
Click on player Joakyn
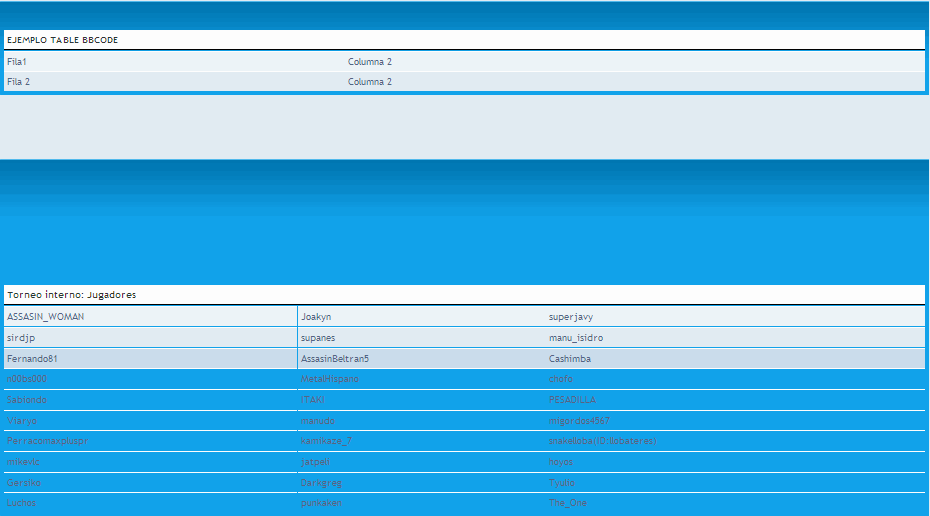coord(316,317)
